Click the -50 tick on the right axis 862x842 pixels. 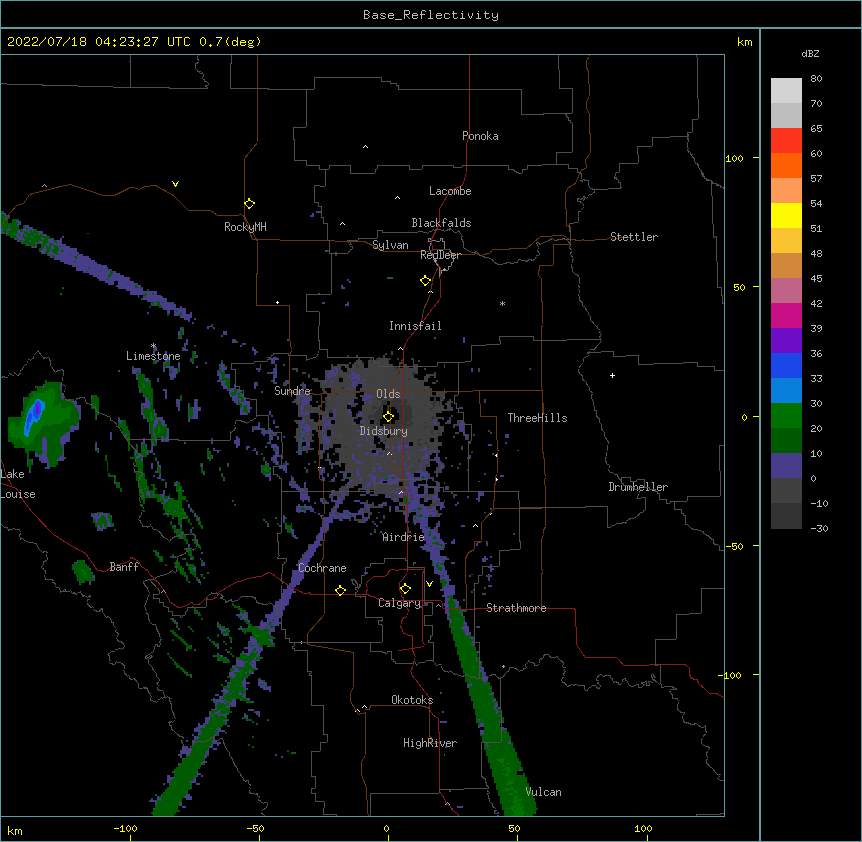coord(734,546)
